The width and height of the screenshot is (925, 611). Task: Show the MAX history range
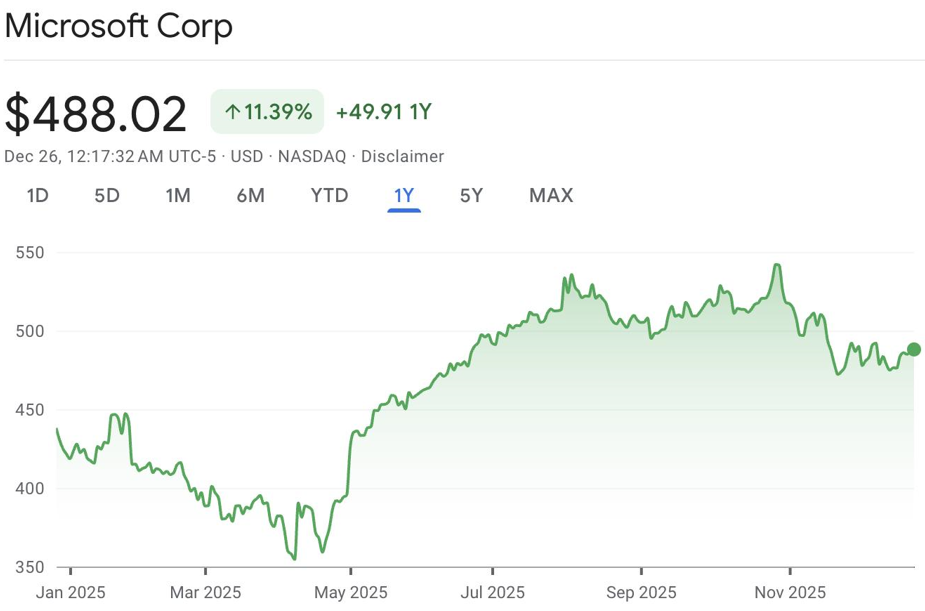click(551, 195)
